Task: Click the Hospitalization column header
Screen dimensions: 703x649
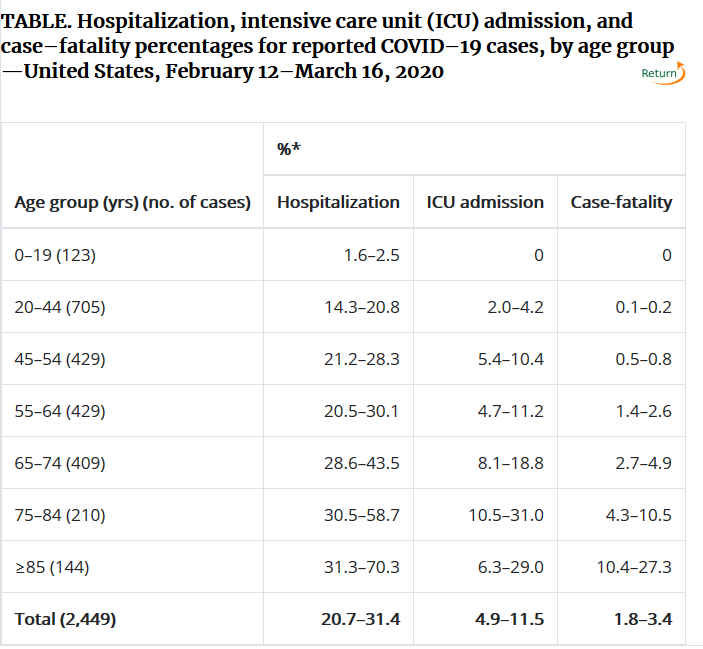Action: click(338, 202)
